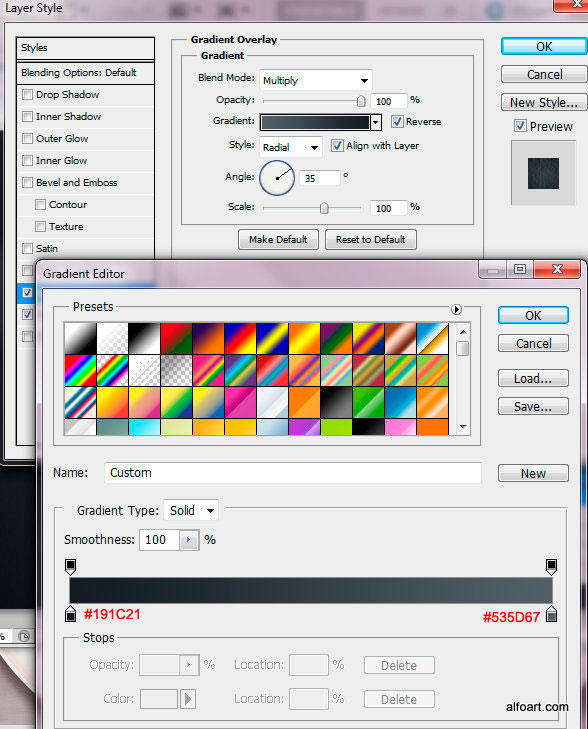This screenshot has height=729, width=588.
Task: Click the Opacity slider in Gradient Overlay
Action: coord(314,101)
